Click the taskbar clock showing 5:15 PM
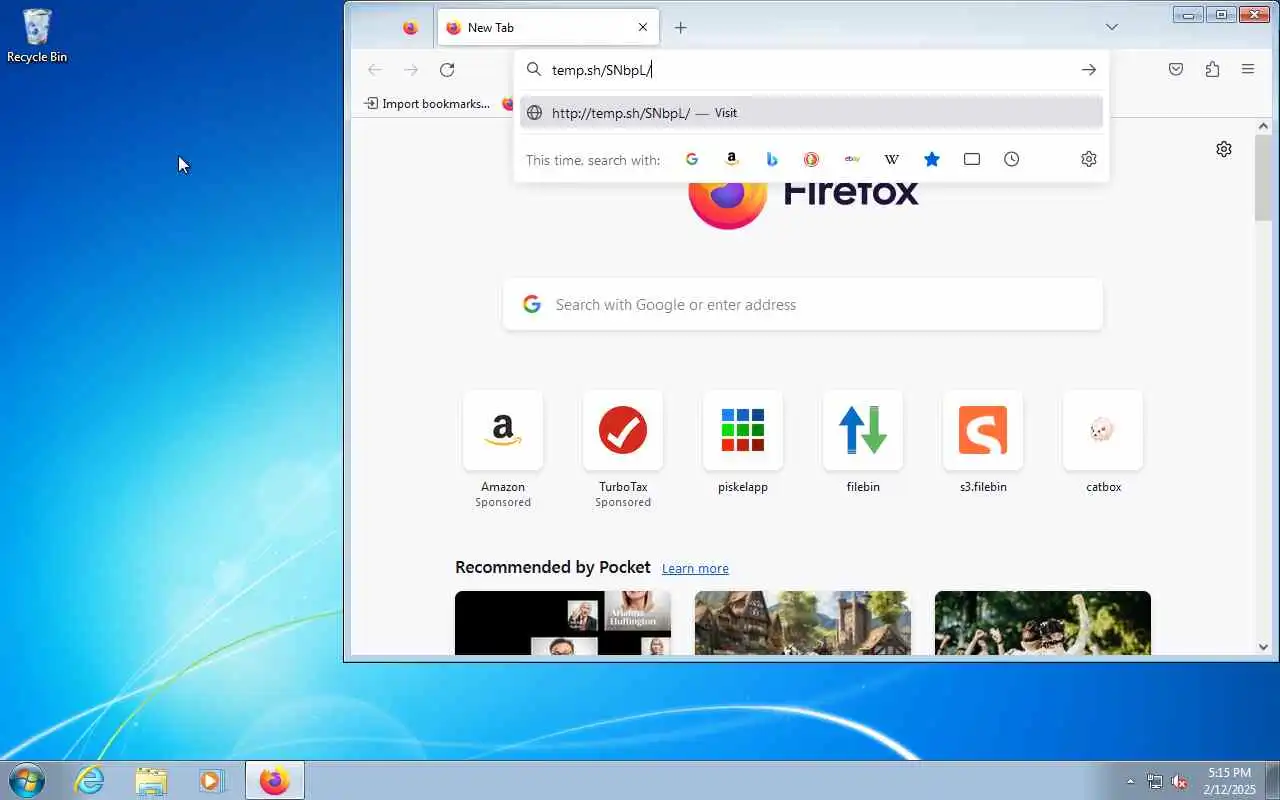Viewport: 1280px width, 800px height. [x=1229, y=781]
